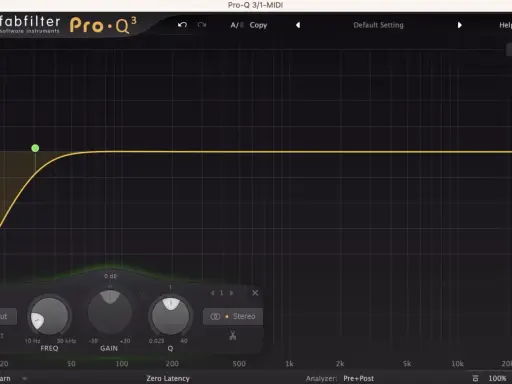Click the Q value readout above the Q knob
The image size is (512, 384).
[x=170, y=287]
